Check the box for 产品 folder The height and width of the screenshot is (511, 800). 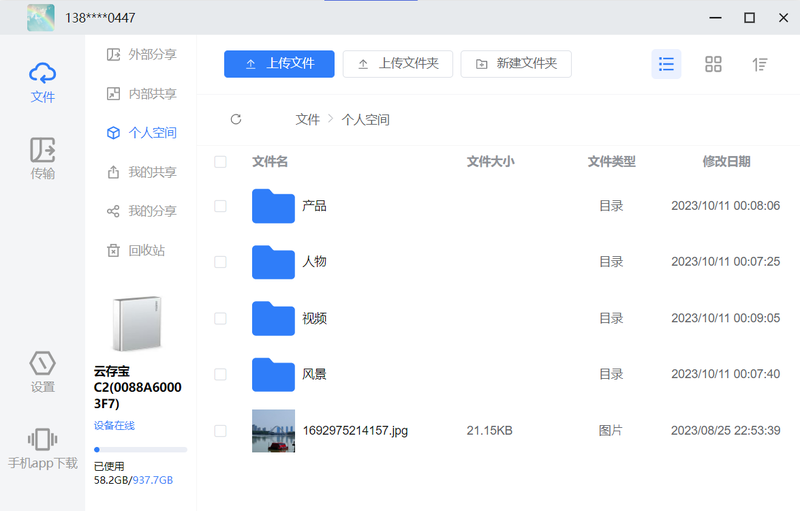[220, 206]
